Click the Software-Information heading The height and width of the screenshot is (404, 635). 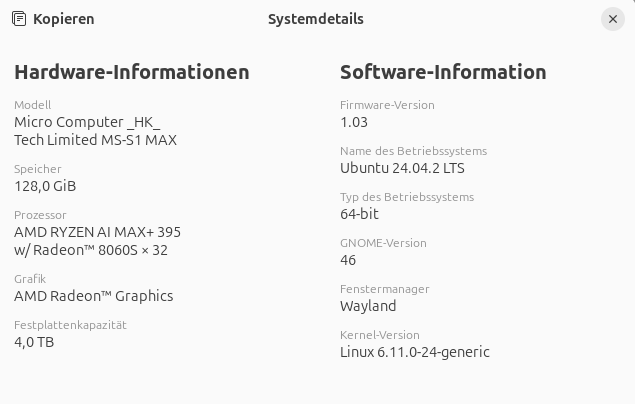[x=443, y=72]
